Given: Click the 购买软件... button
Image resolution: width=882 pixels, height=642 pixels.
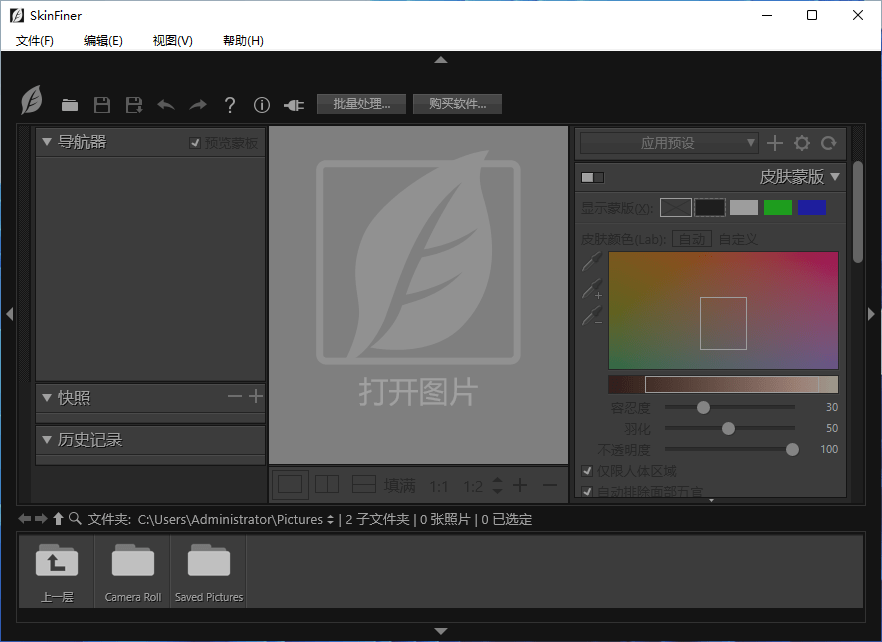Looking at the screenshot, I should click(457, 104).
